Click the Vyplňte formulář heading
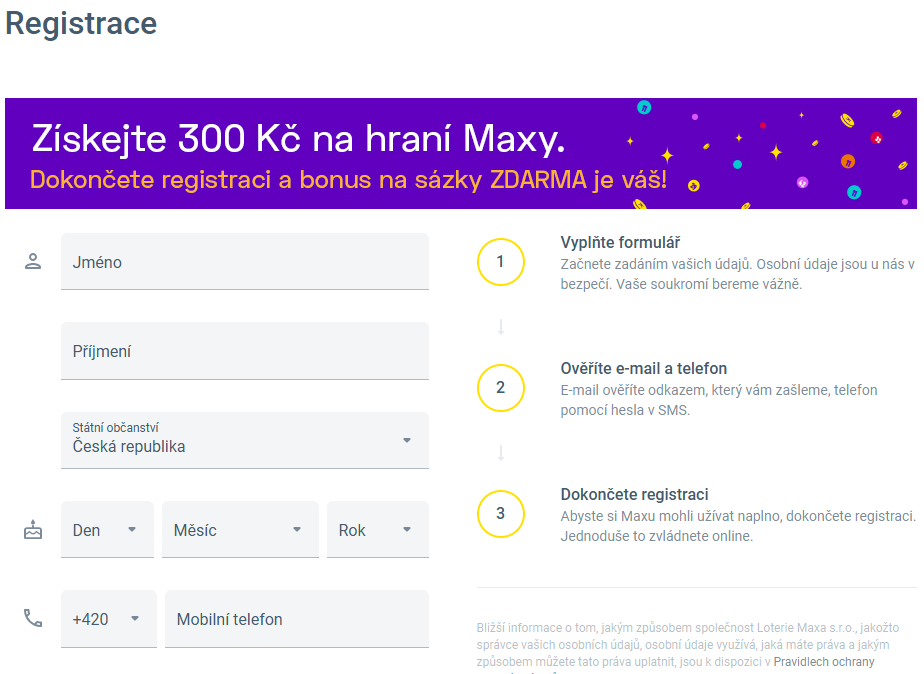Image resolution: width=924 pixels, height=674 pixels. (x=620, y=242)
